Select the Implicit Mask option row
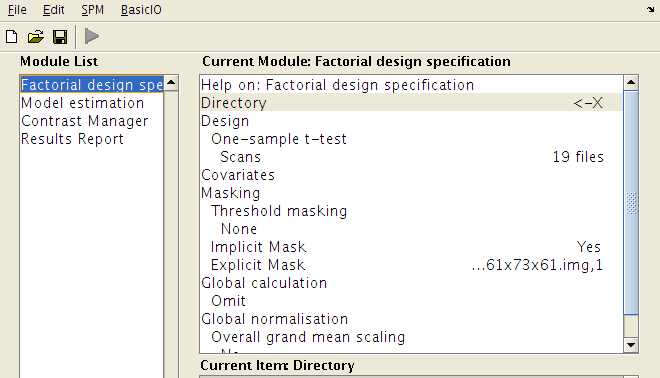The height and width of the screenshot is (378, 660). coord(411,247)
